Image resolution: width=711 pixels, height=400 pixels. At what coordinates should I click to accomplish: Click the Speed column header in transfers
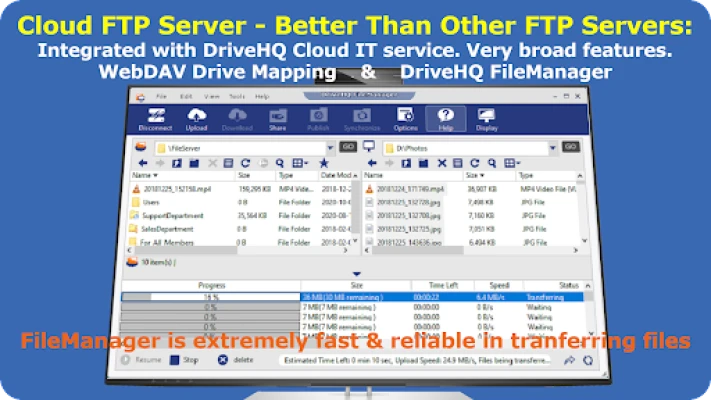coord(499,286)
